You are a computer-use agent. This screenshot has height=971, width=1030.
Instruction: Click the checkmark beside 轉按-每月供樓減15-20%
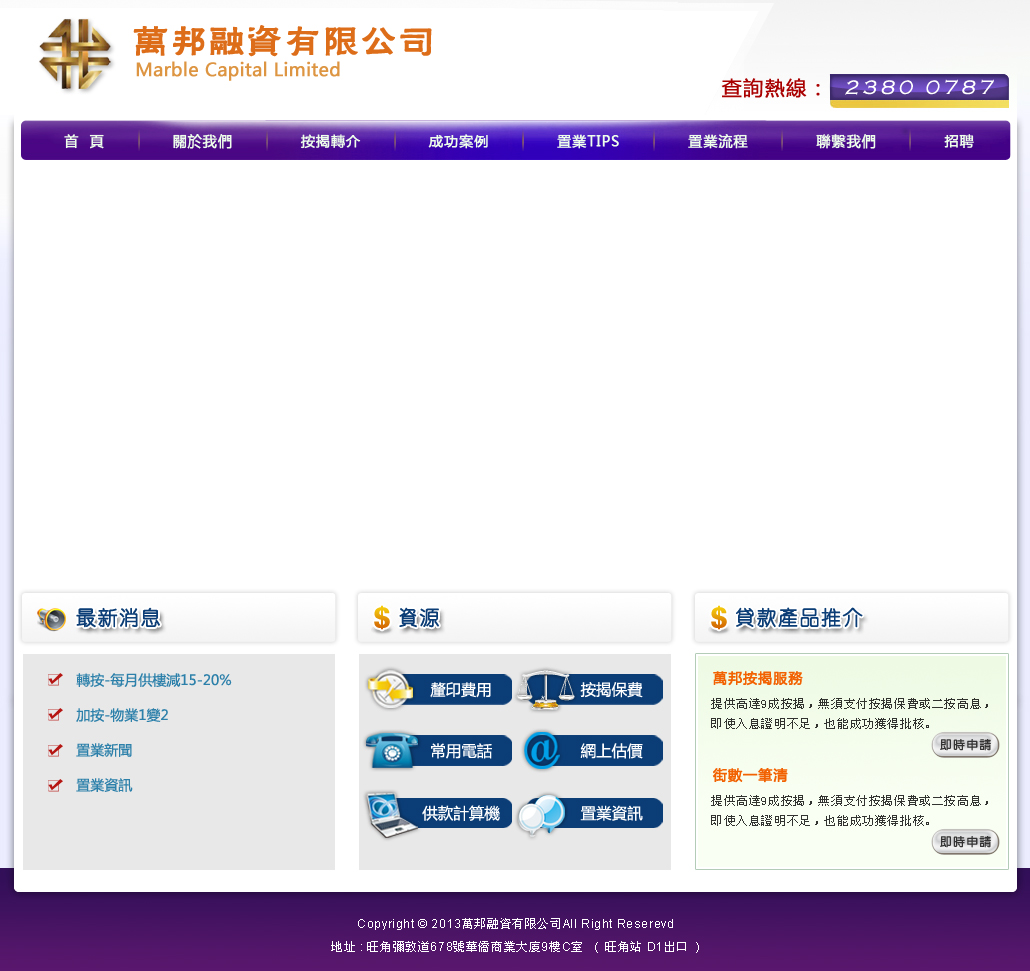tap(55, 680)
